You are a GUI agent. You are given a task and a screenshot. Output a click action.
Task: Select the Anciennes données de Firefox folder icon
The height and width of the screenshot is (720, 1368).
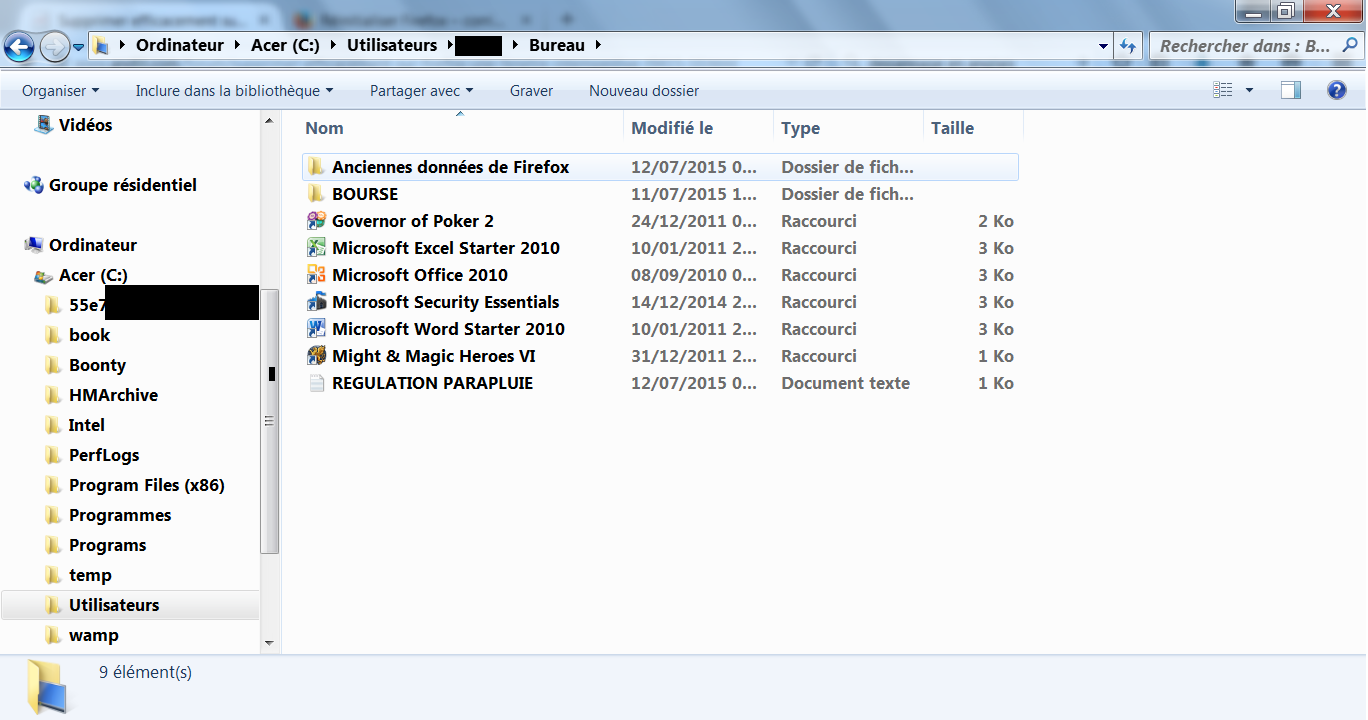pyautogui.click(x=316, y=167)
